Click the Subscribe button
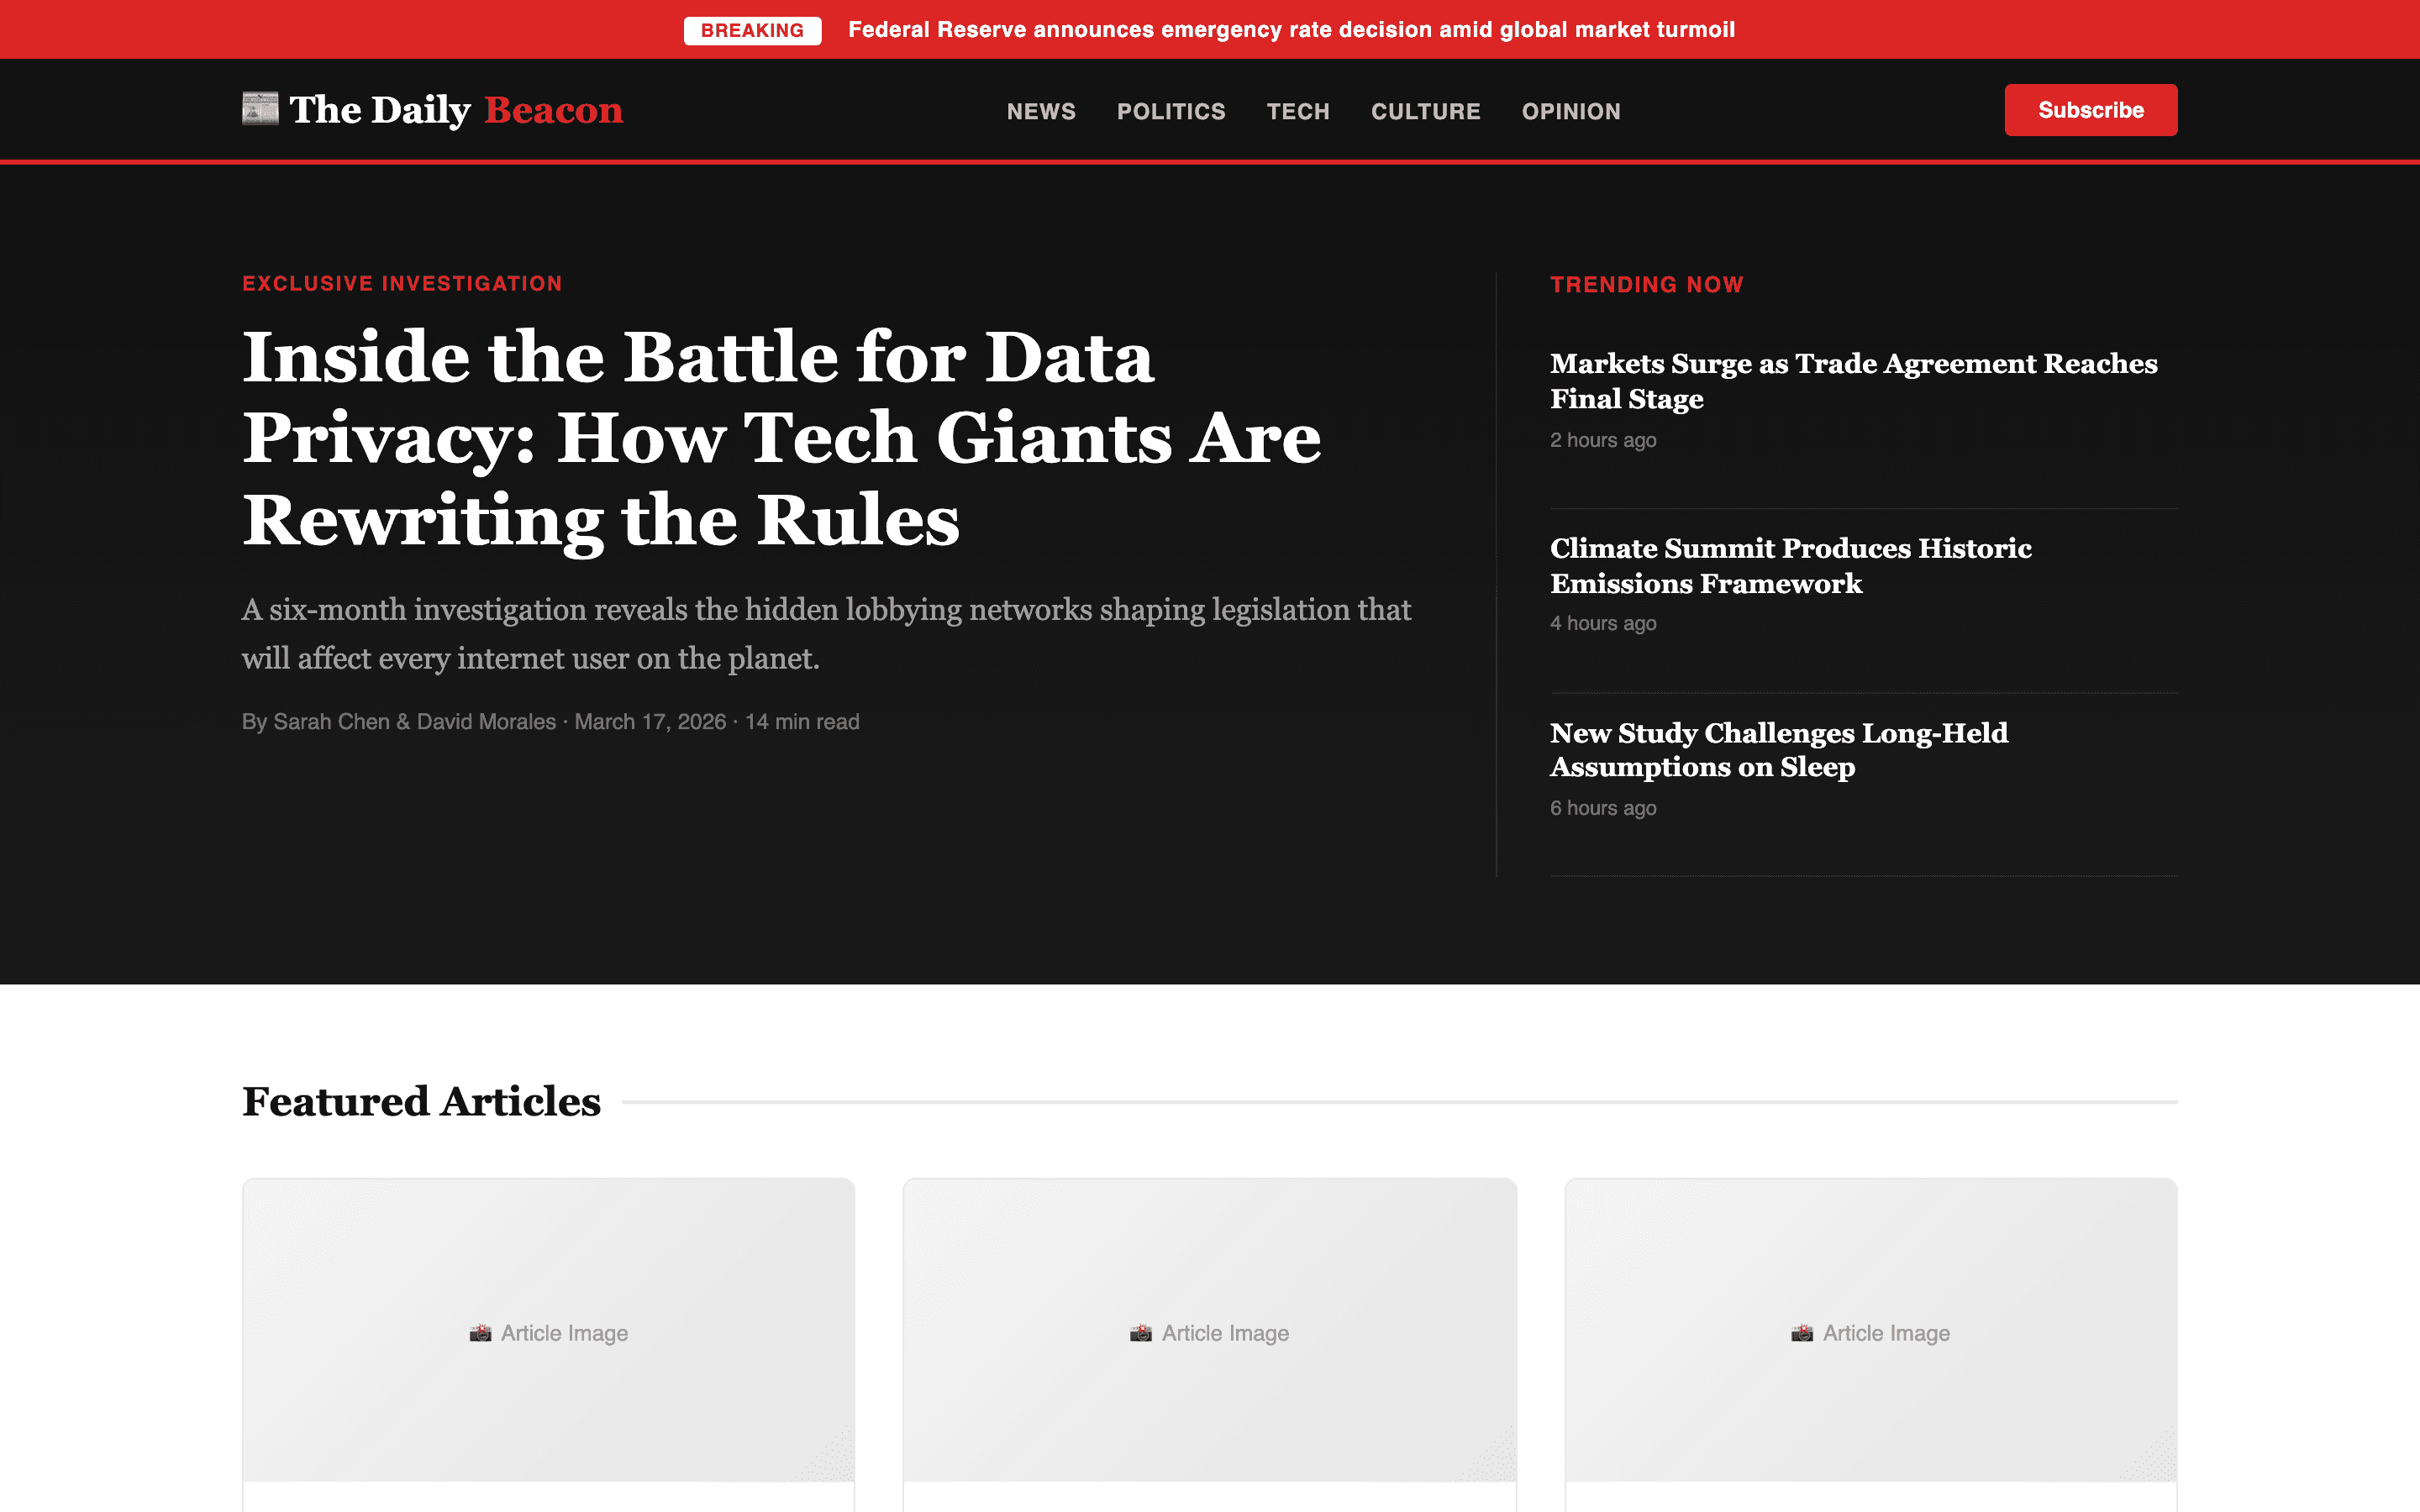 pos(2090,110)
